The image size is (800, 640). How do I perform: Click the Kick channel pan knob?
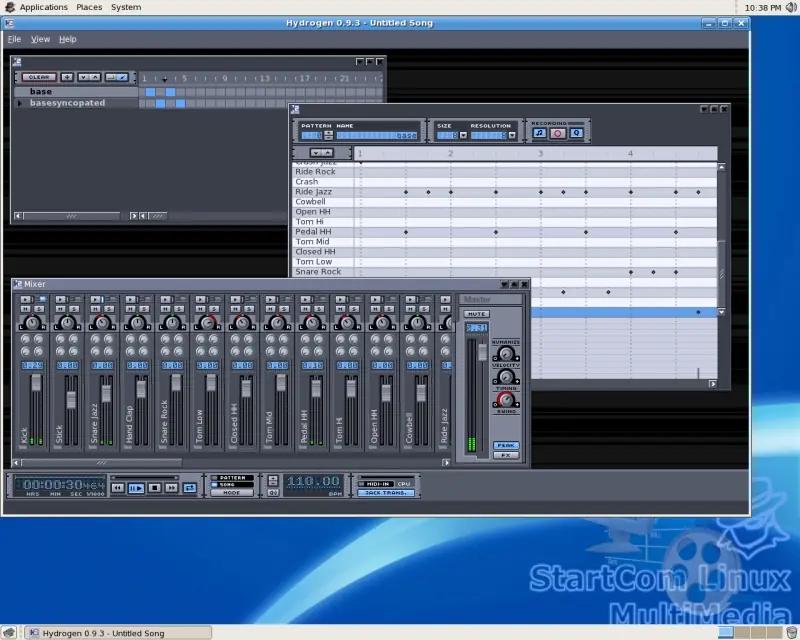(x=32, y=323)
